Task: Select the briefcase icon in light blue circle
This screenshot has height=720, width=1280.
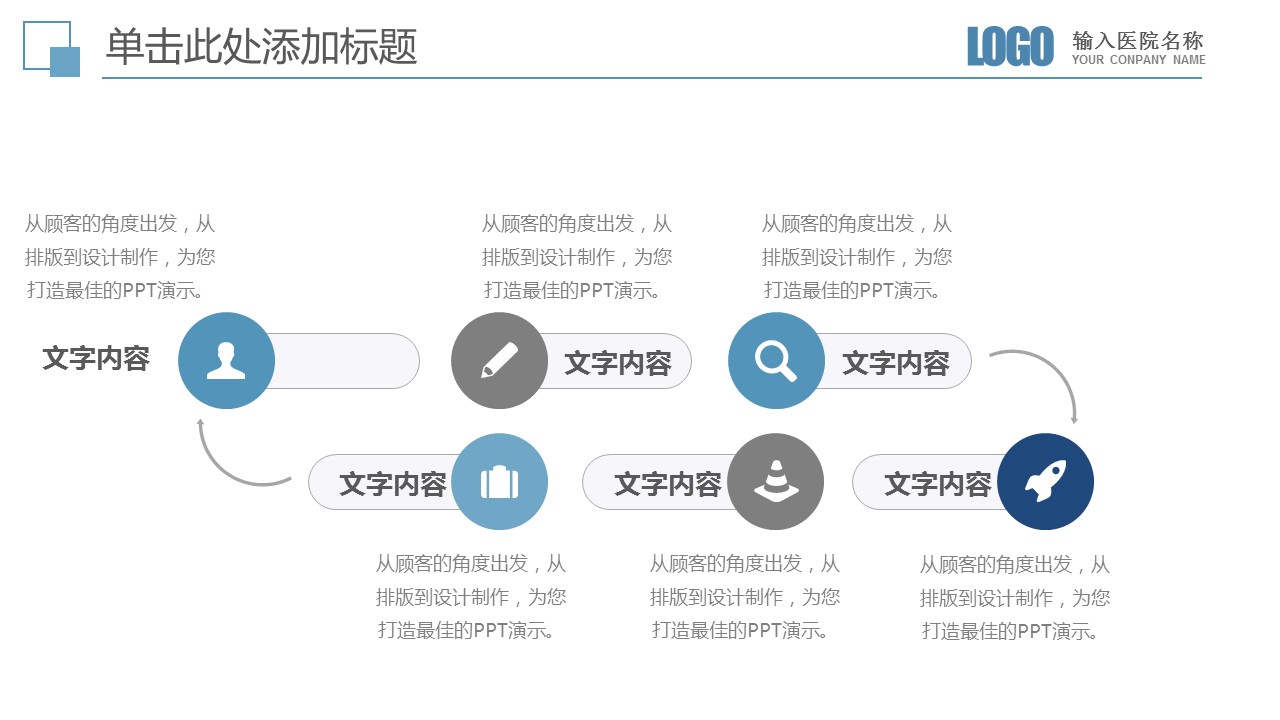Action: pos(499,482)
